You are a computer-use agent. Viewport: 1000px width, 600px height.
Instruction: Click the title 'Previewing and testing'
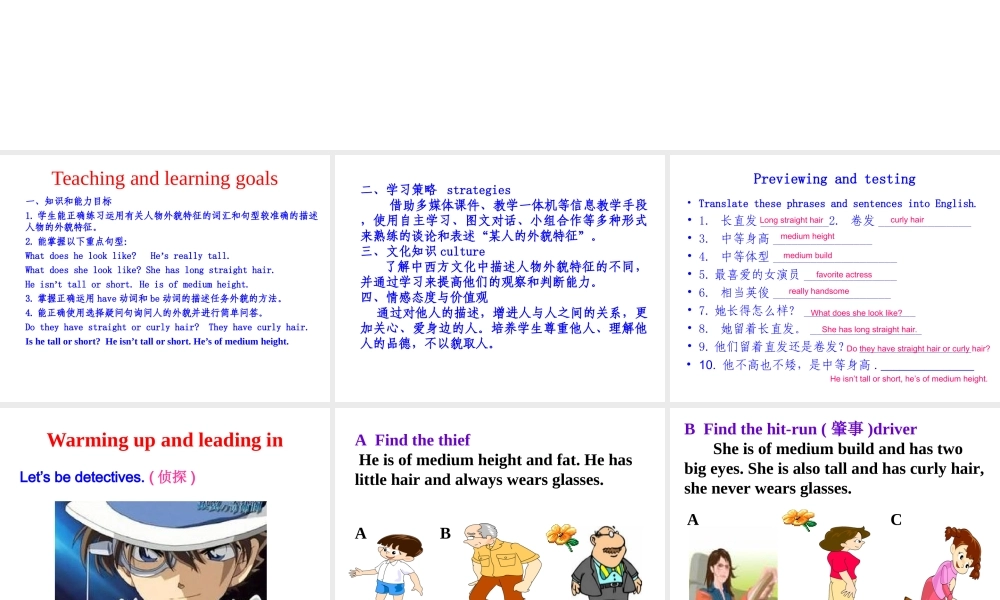tap(834, 179)
